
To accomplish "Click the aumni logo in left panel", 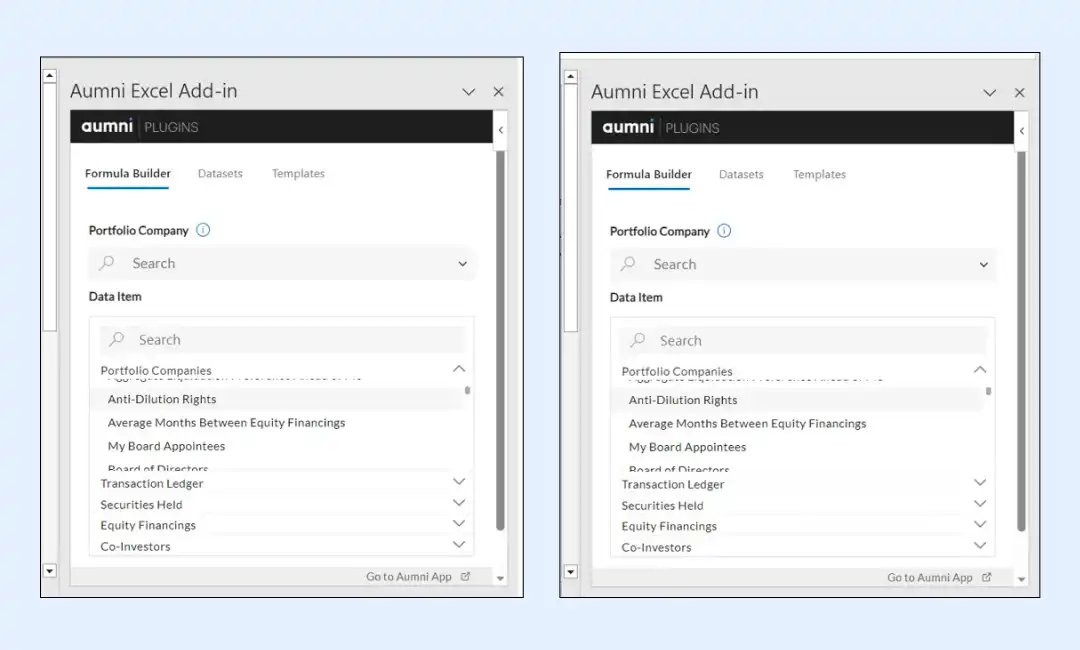I will click(107, 126).
